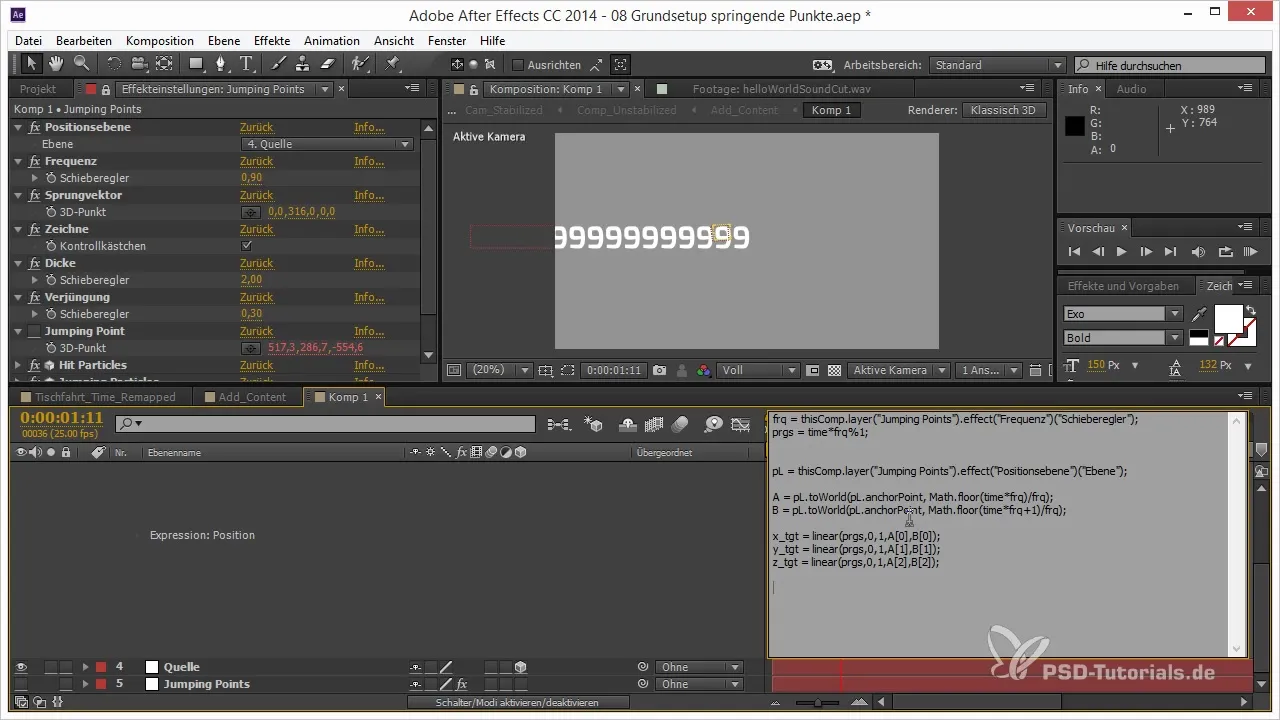Screen dimensions: 1280x720
Task: Toggle fx switch for Positionsebene effect
Action: (35, 127)
